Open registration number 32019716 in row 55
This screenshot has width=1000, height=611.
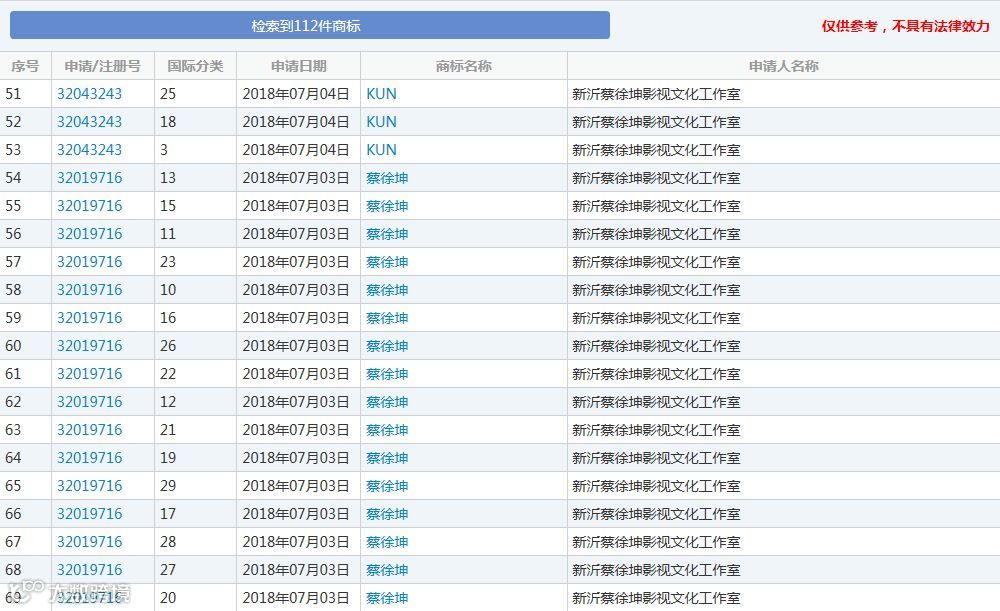click(89, 206)
